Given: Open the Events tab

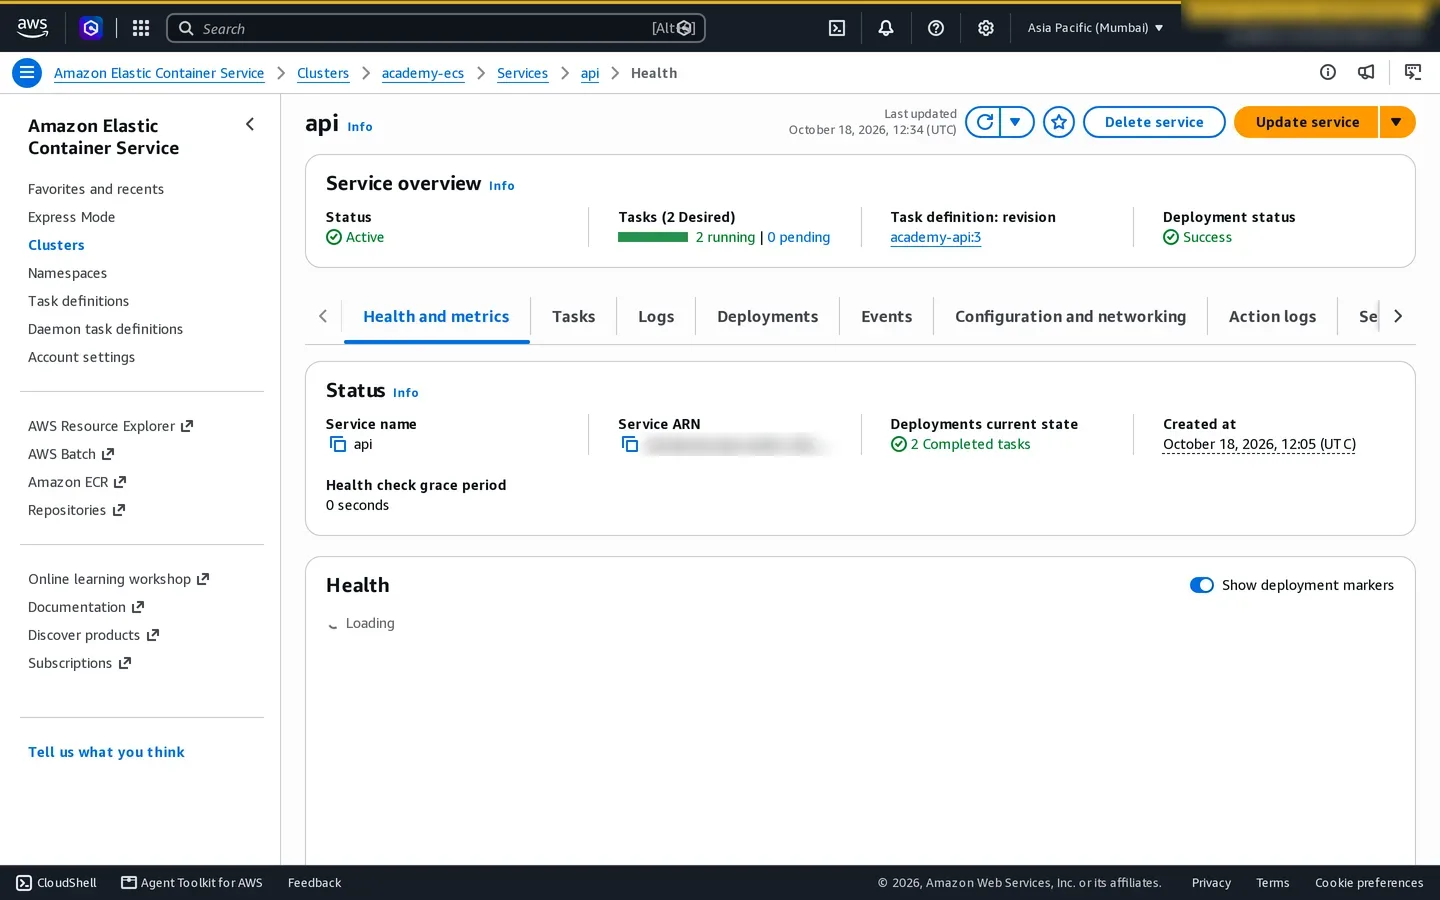Looking at the screenshot, I should coord(886,317).
